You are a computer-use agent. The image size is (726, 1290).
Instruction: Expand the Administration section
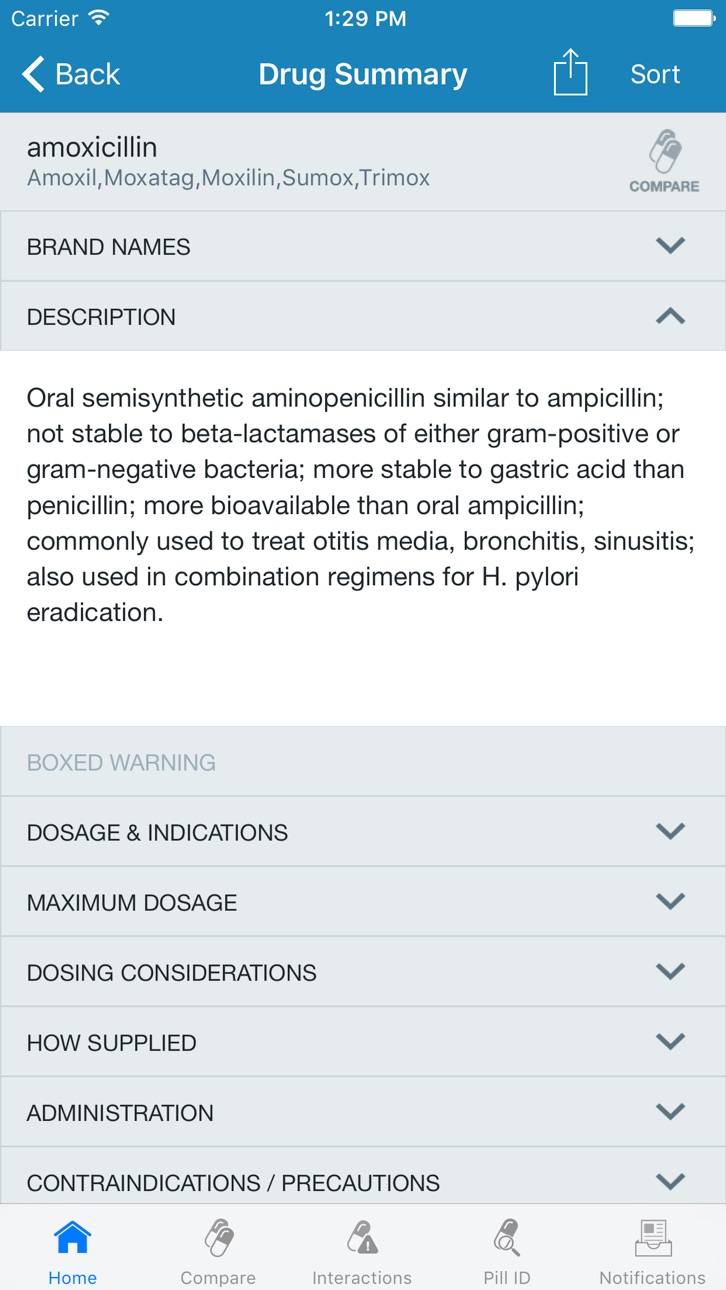tap(363, 1112)
